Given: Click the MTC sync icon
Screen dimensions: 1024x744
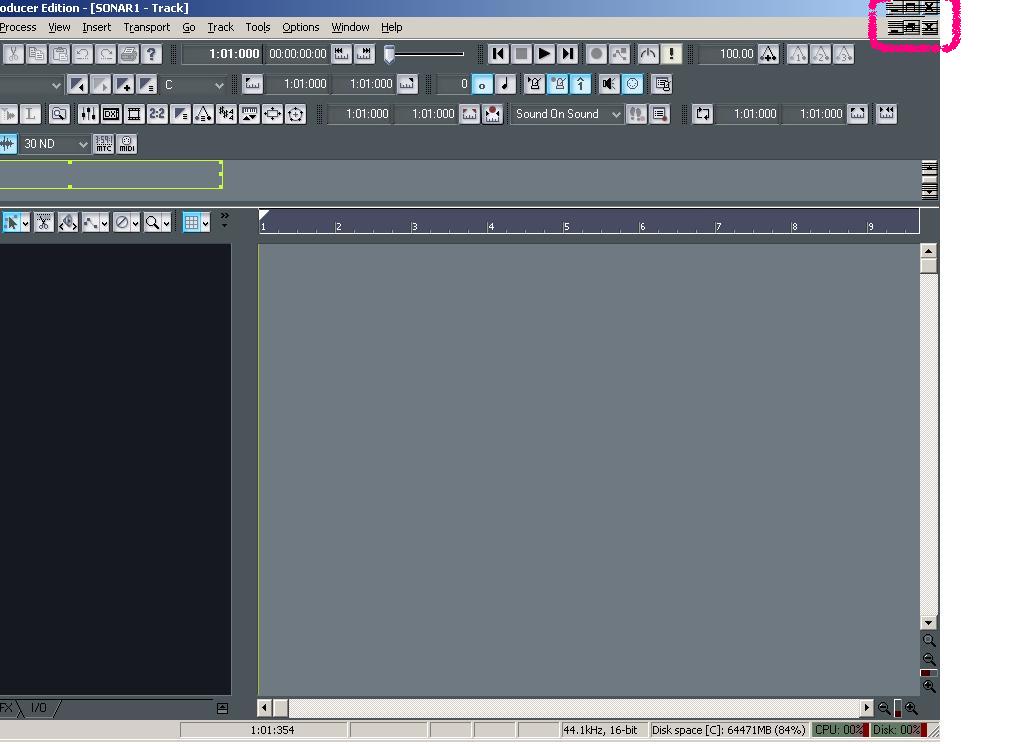Looking at the screenshot, I should pyautogui.click(x=104, y=144).
